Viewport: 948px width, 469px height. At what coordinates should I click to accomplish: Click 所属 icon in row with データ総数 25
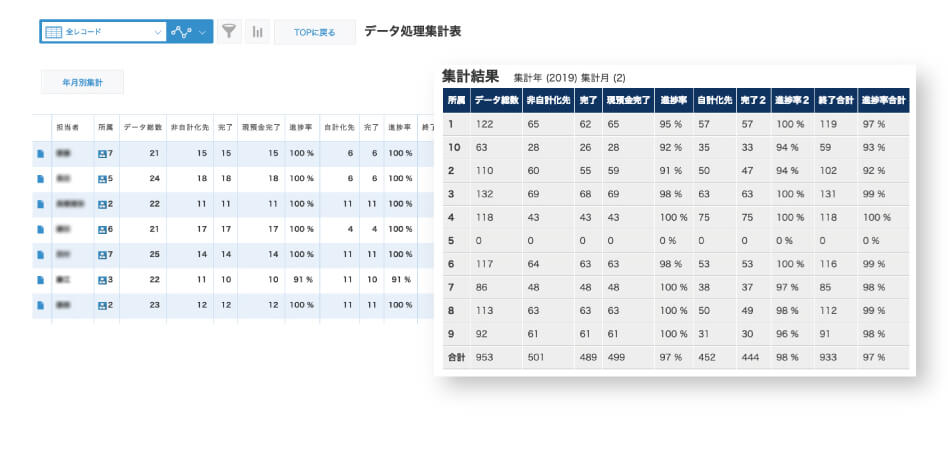point(102,255)
